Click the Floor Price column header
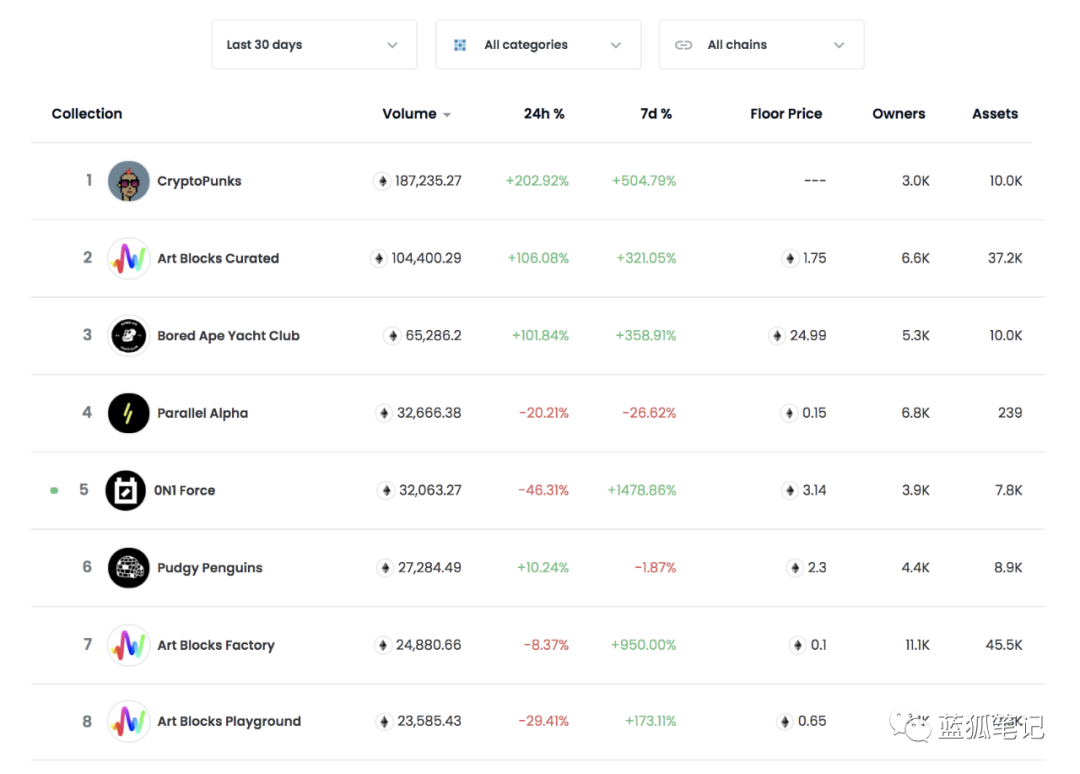Image resolution: width=1080 pixels, height=774 pixels. click(x=786, y=114)
